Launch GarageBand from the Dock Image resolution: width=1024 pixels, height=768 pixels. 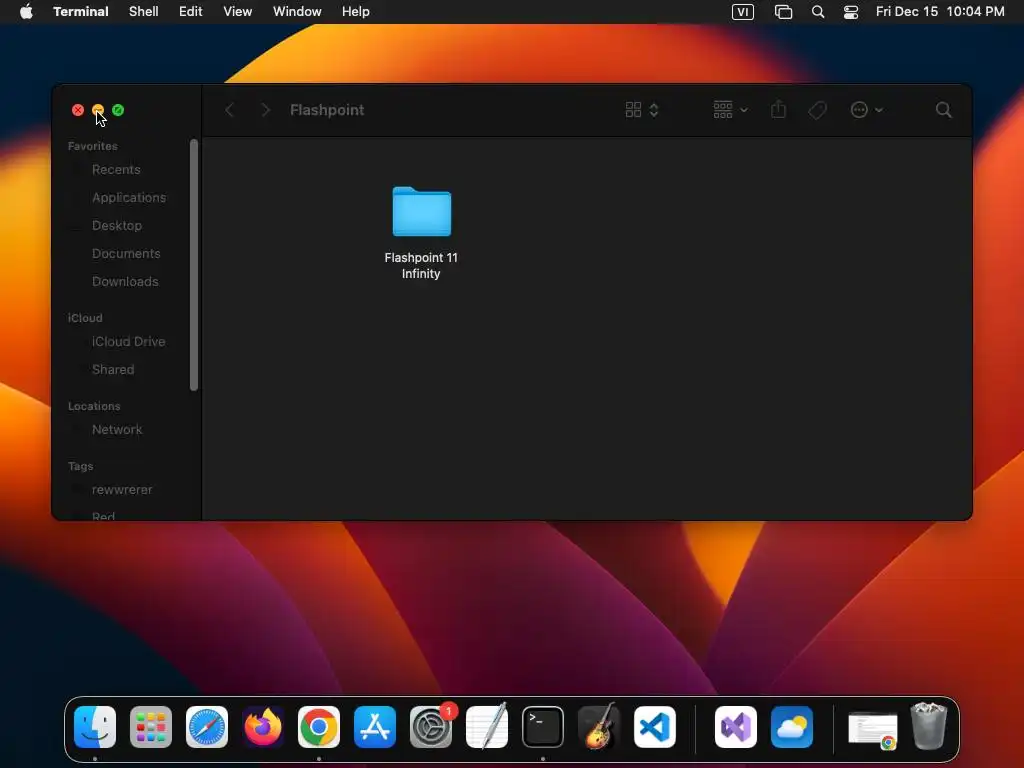(x=599, y=727)
